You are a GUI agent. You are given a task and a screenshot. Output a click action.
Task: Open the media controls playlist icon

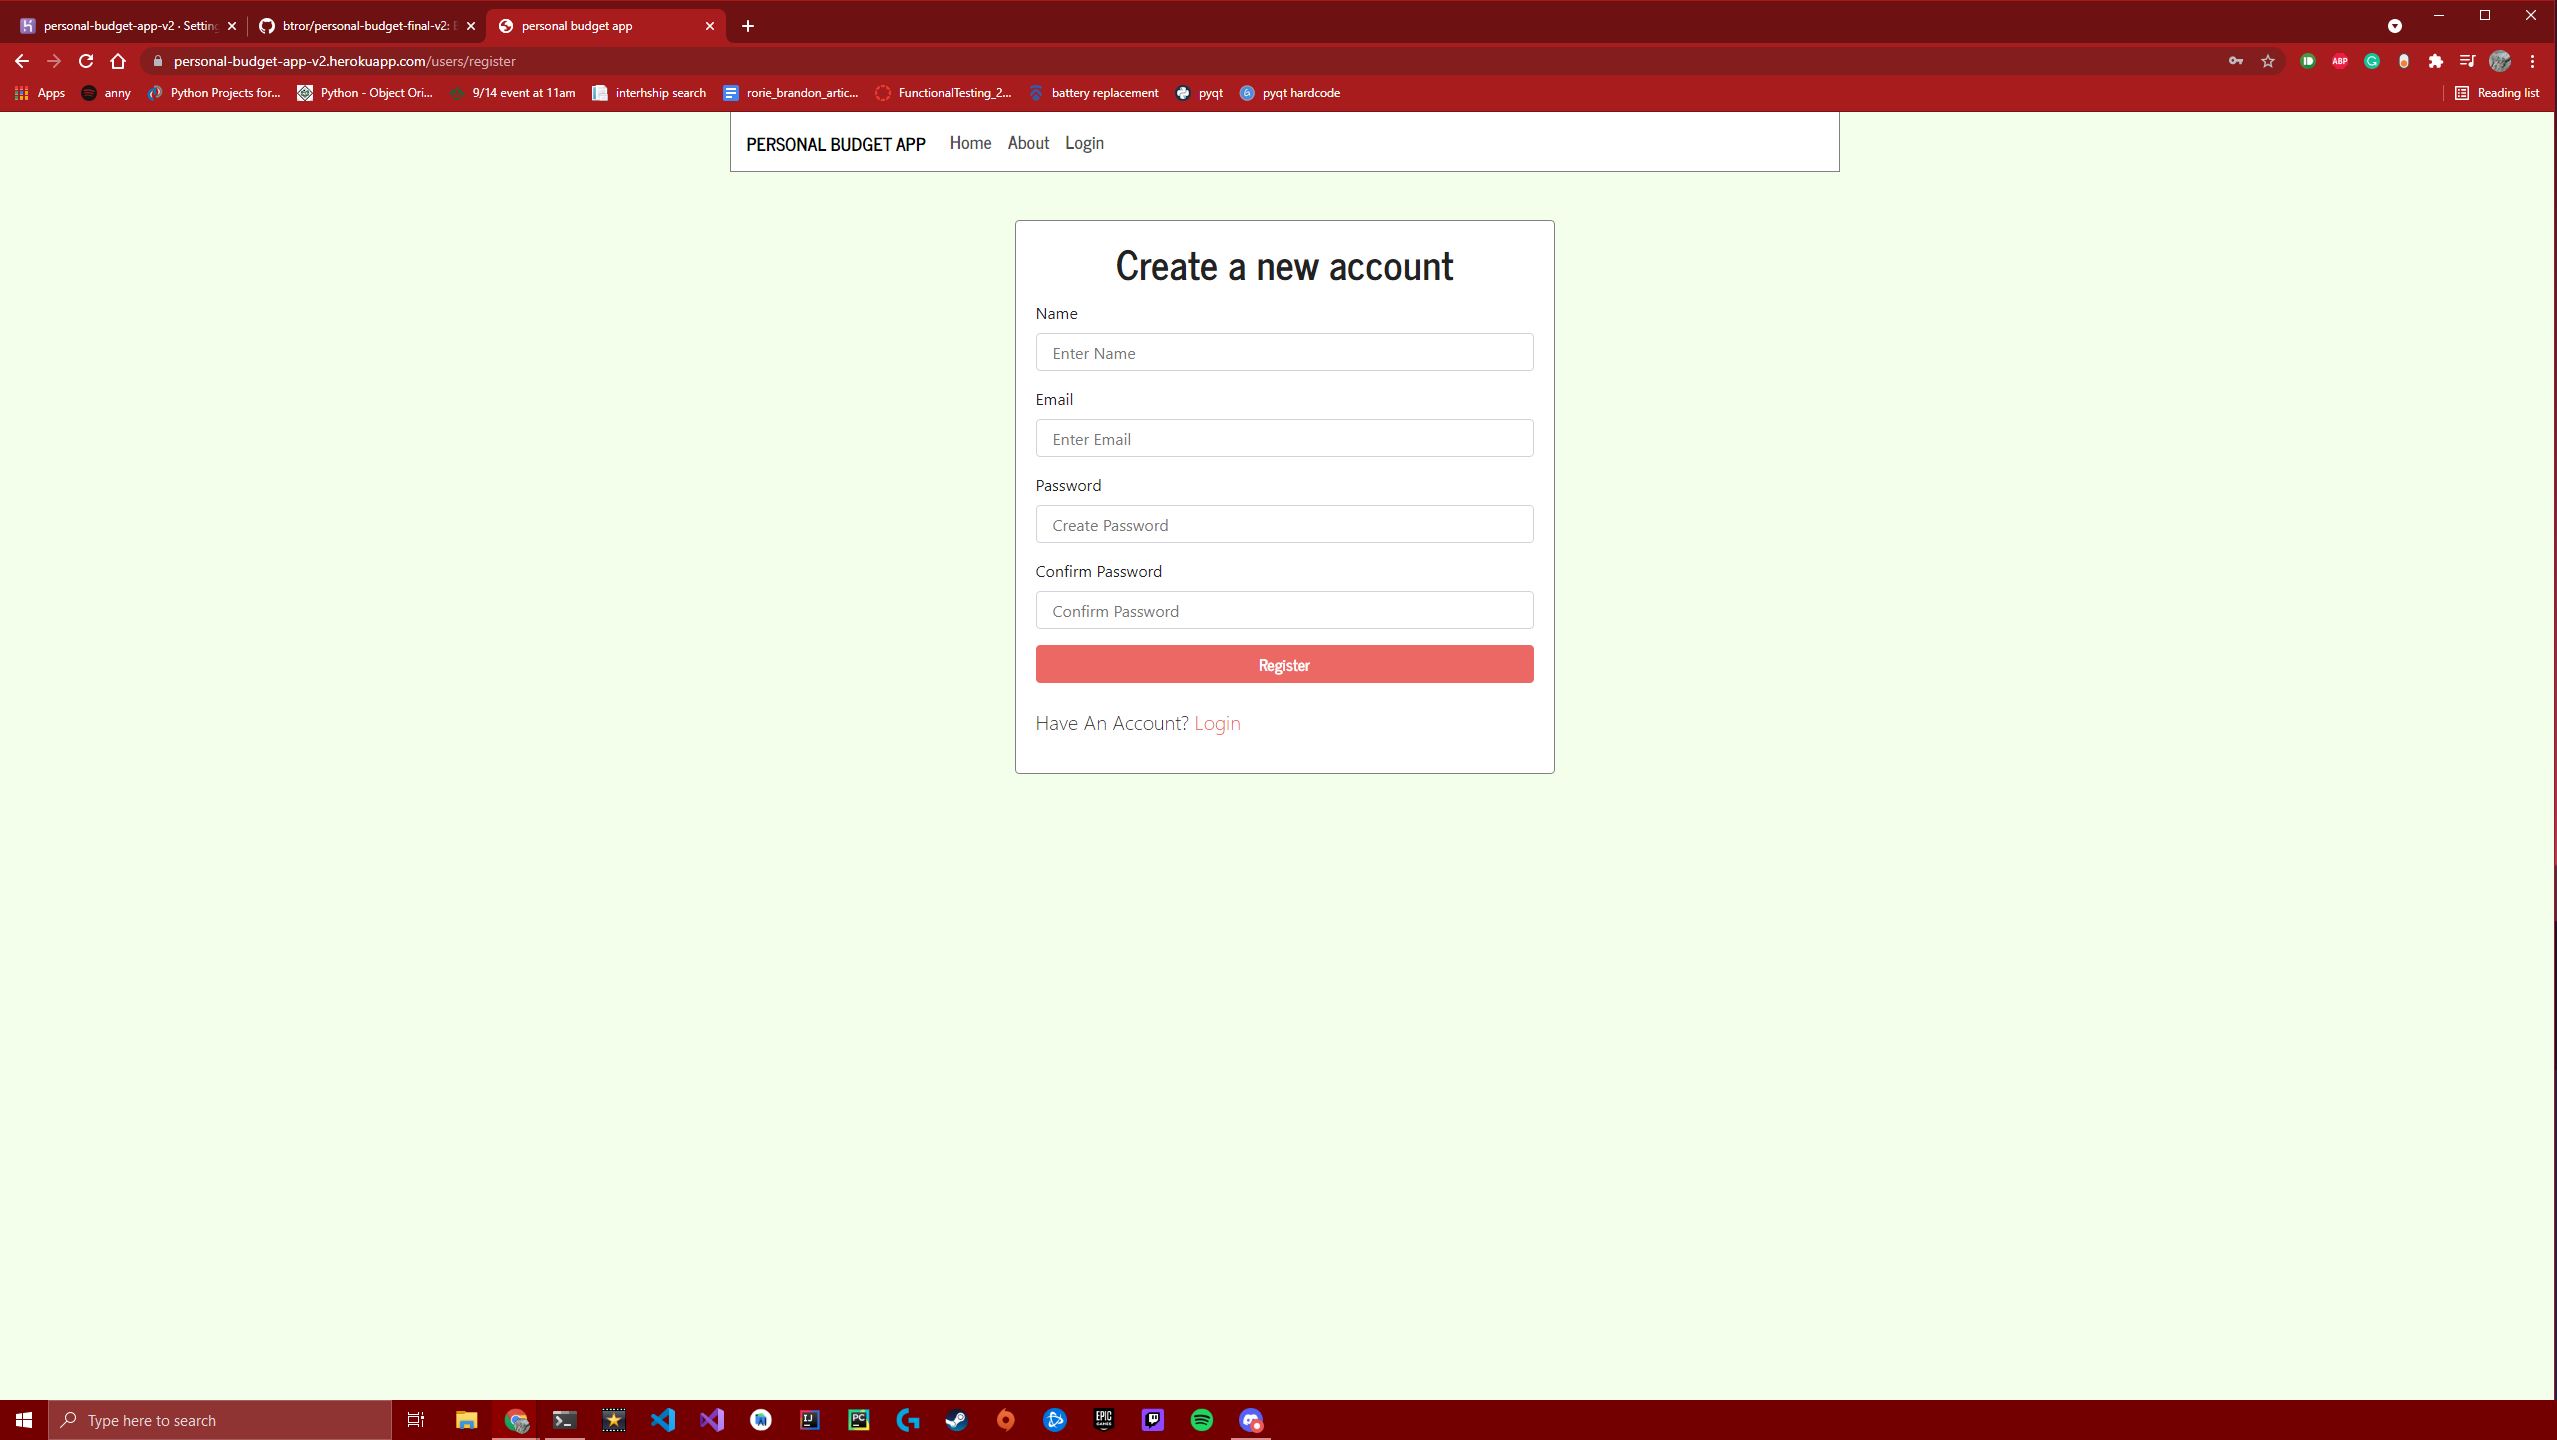2467,61
